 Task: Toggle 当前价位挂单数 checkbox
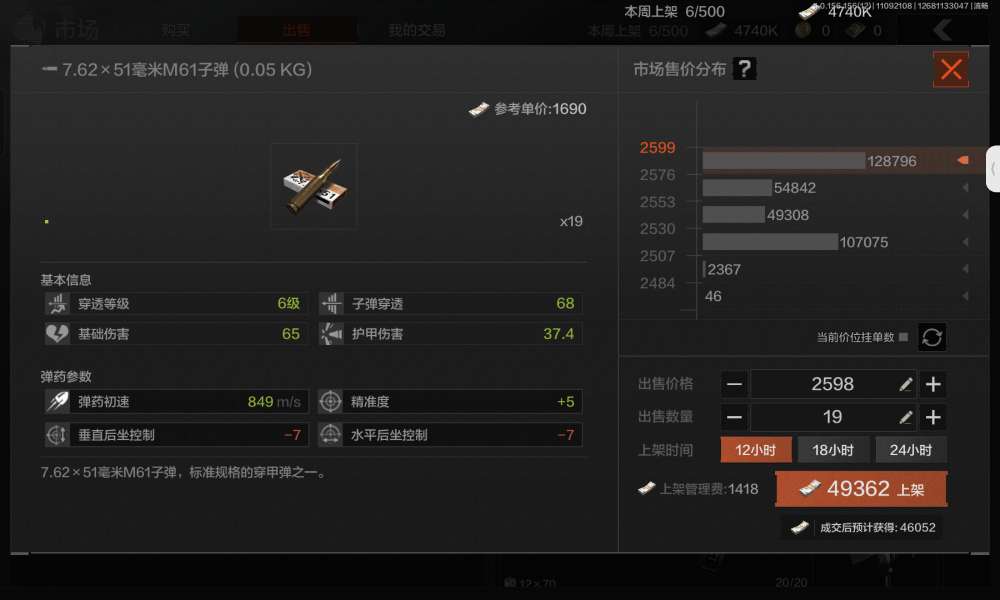click(903, 337)
